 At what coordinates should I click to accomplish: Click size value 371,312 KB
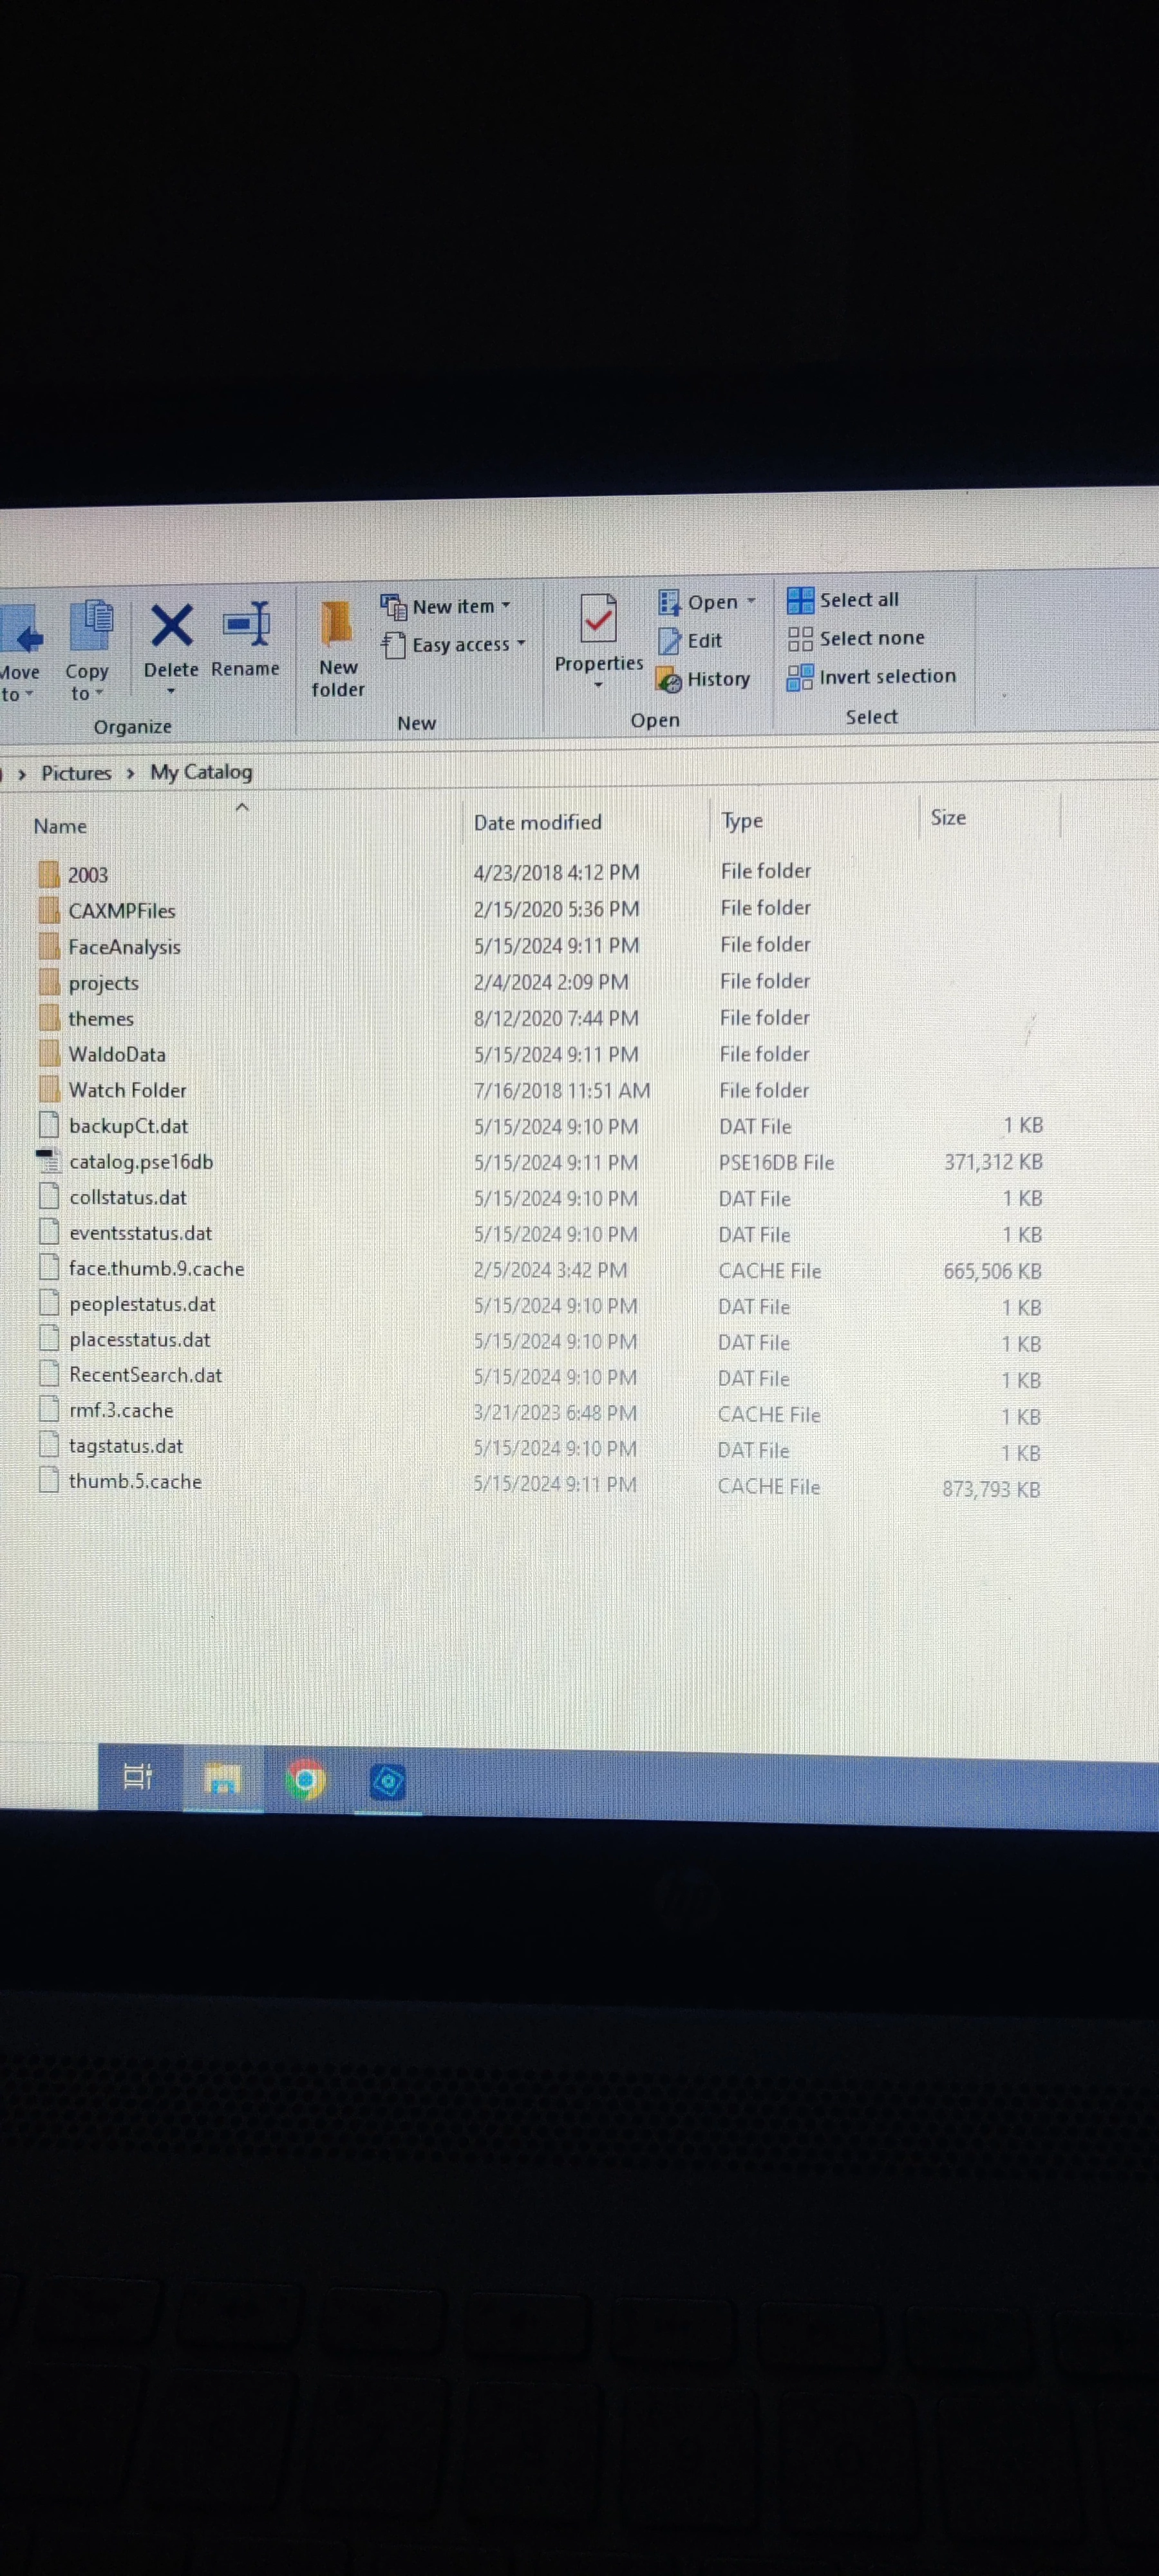(993, 1162)
